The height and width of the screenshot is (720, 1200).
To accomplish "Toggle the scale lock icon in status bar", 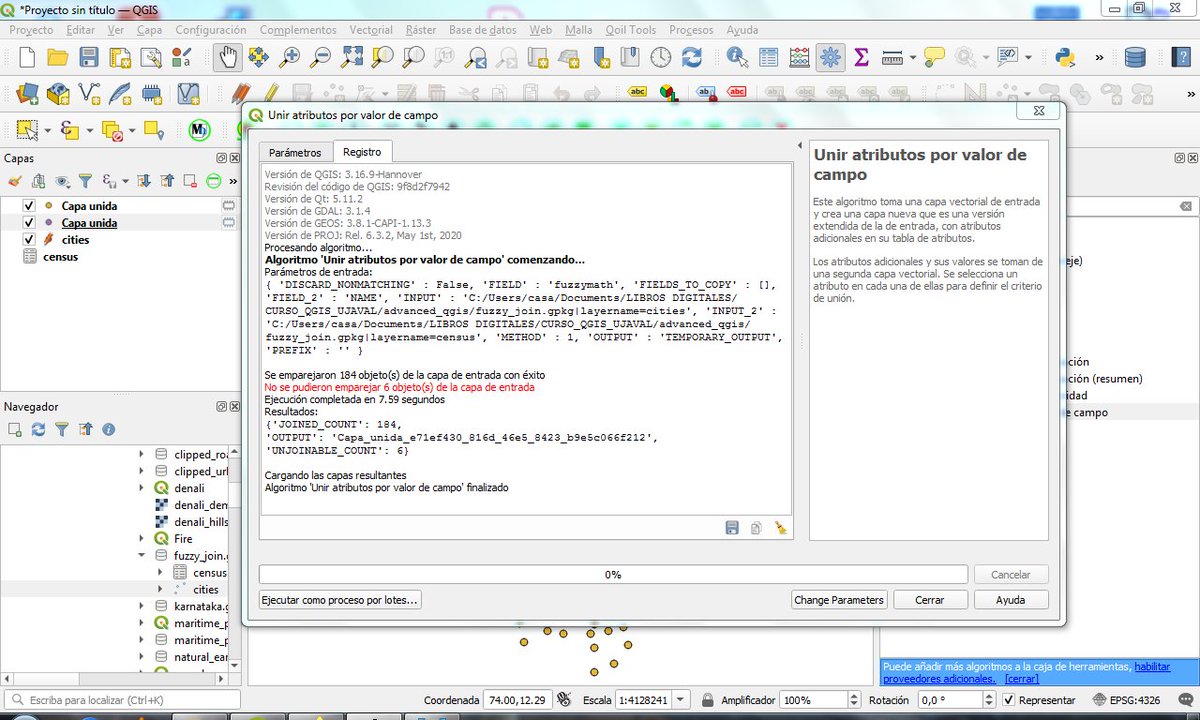I will [708, 700].
